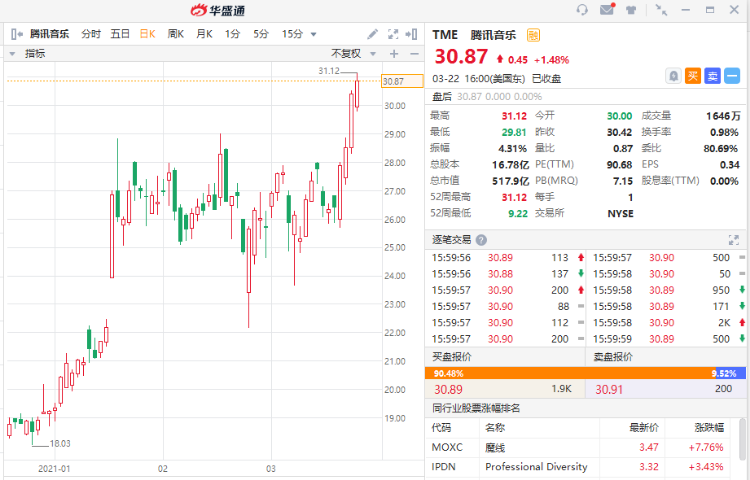This screenshot has width=750, height=480.
Task: Sort by the 涨跌幅 column header
Action: point(709,427)
